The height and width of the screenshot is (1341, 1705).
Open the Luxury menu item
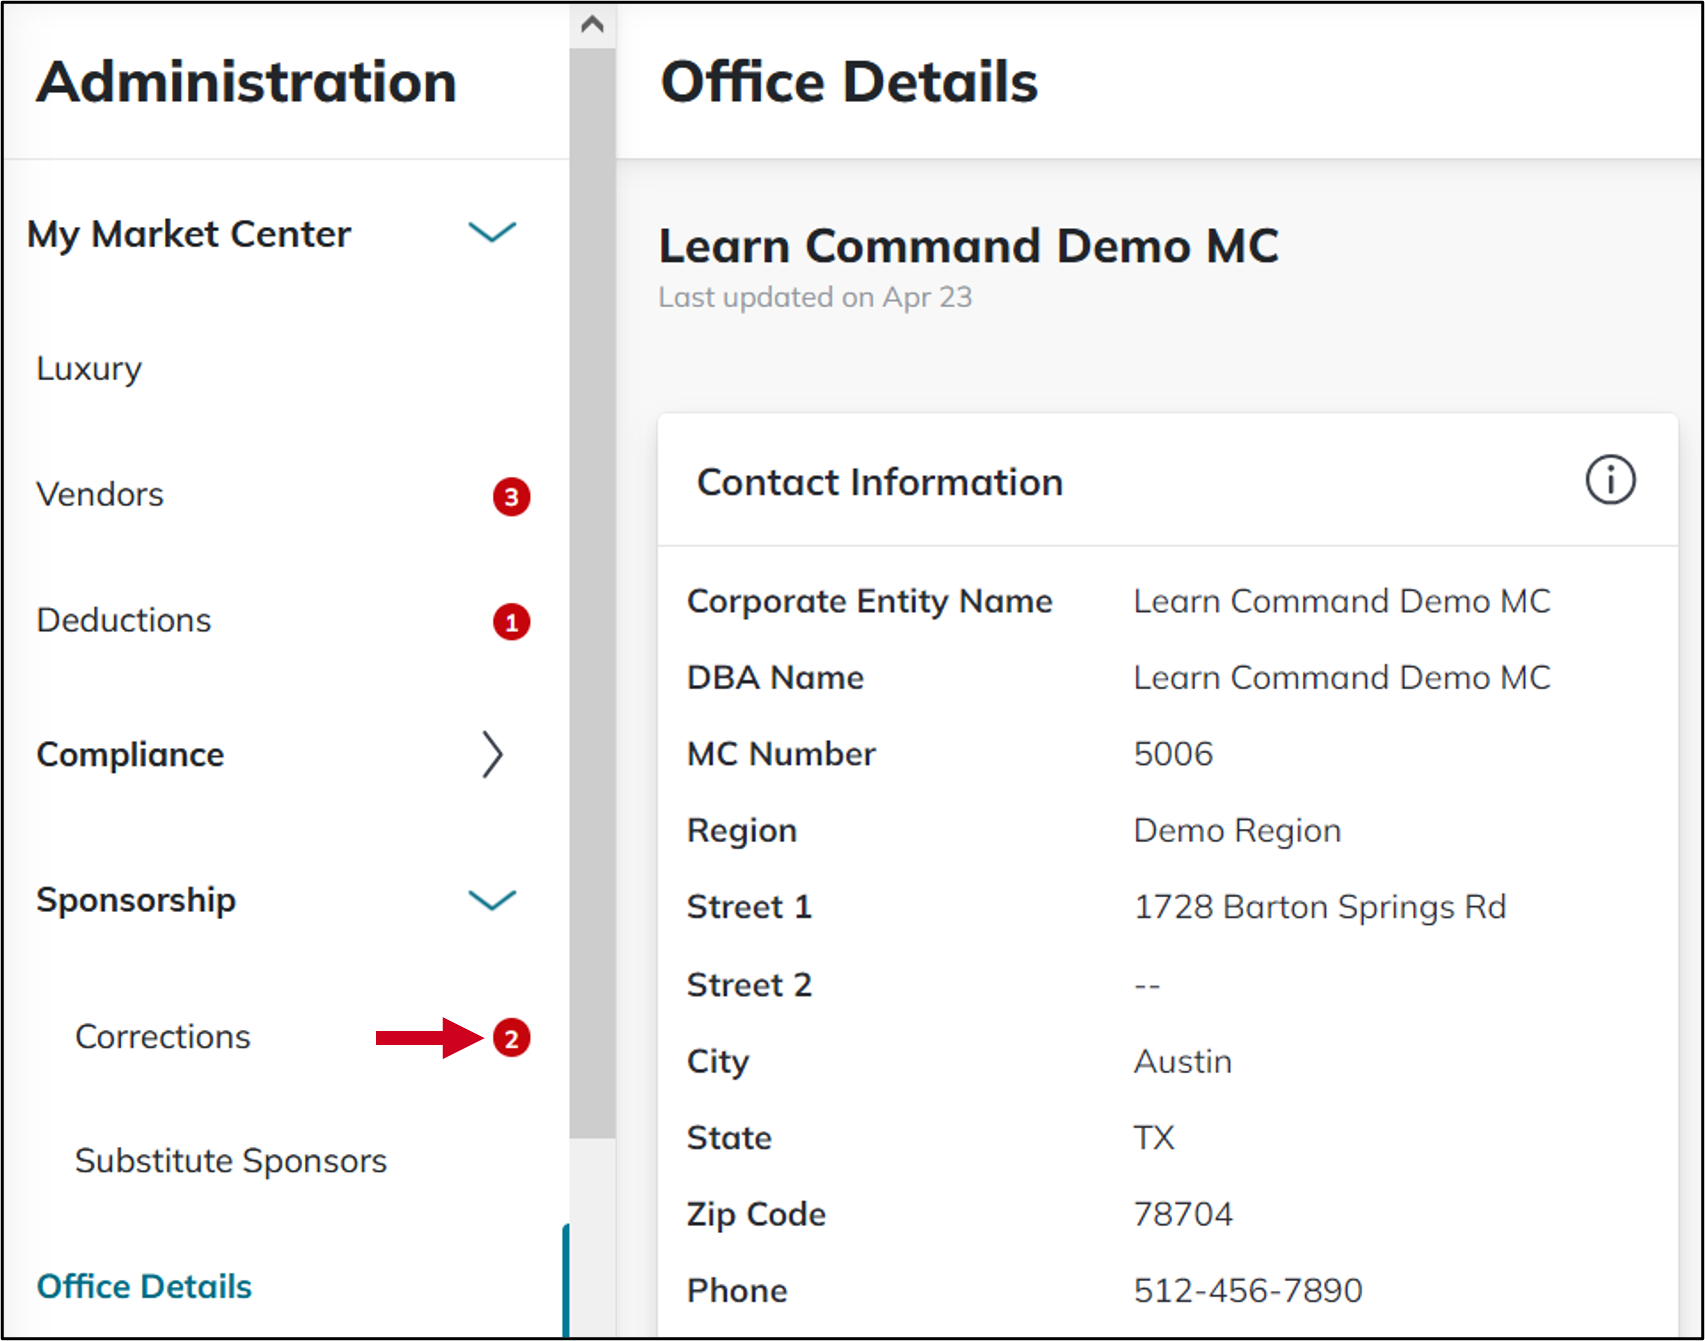[89, 369]
